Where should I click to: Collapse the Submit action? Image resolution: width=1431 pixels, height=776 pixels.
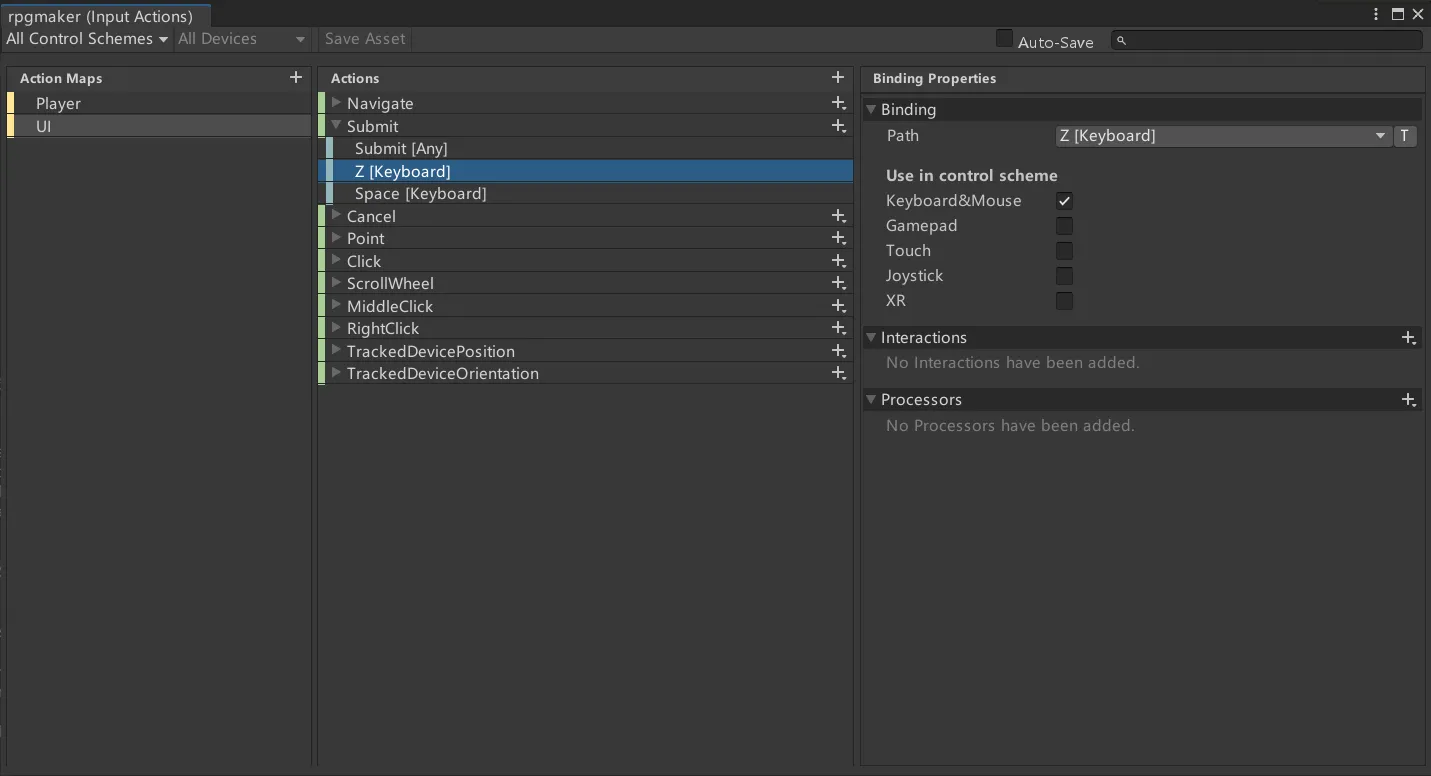click(x=337, y=126)
